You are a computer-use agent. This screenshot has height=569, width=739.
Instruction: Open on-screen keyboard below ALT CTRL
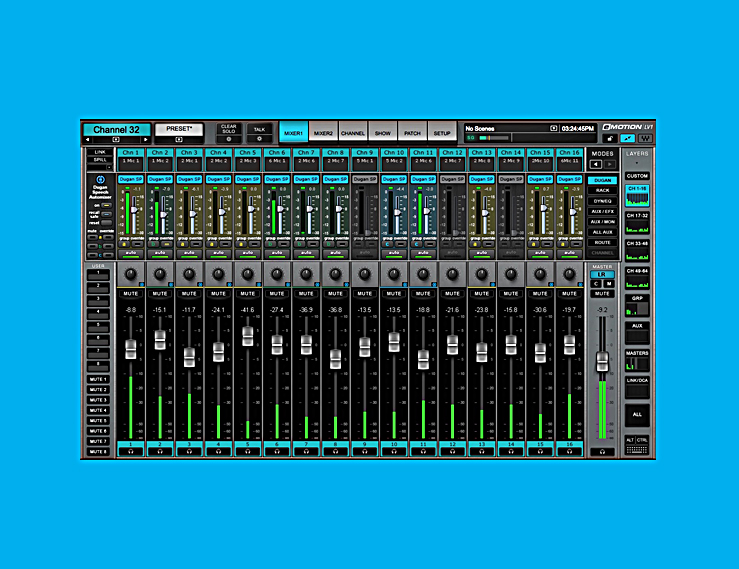tap(637, 450)
